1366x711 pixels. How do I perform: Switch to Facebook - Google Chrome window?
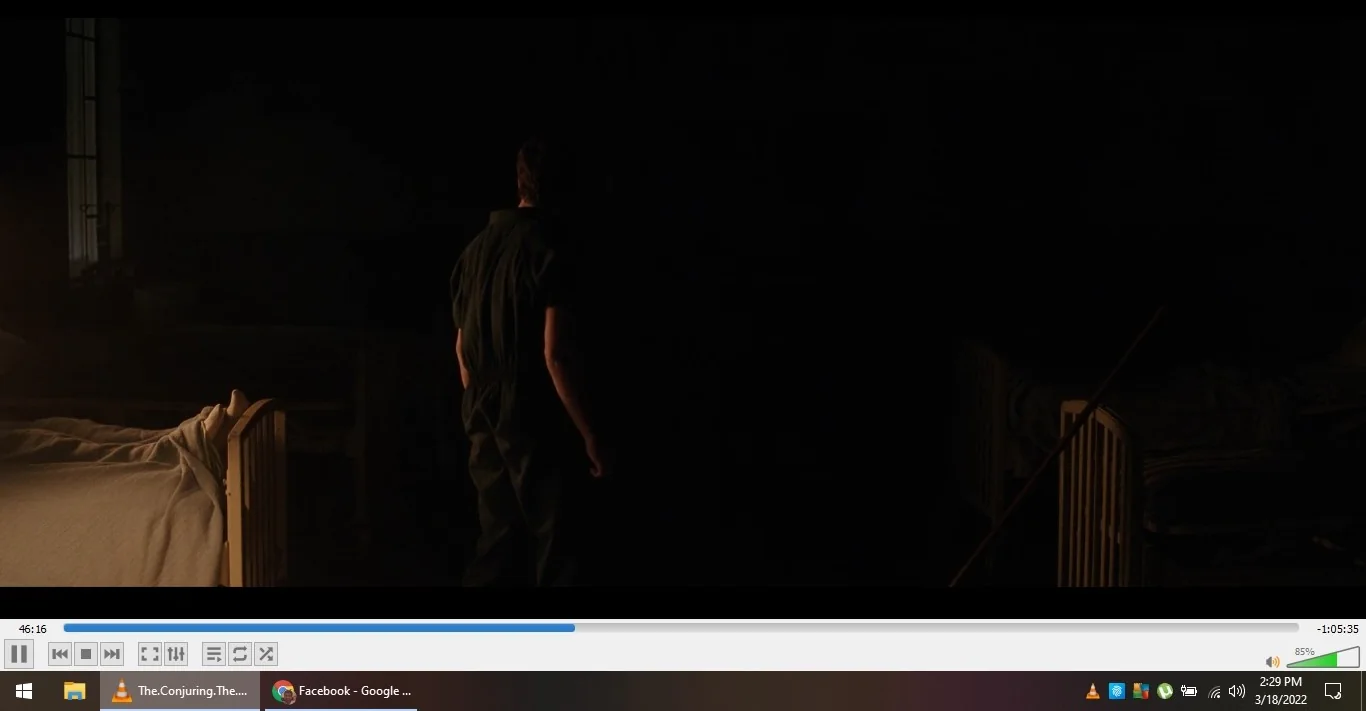click(x=341, y=691)
